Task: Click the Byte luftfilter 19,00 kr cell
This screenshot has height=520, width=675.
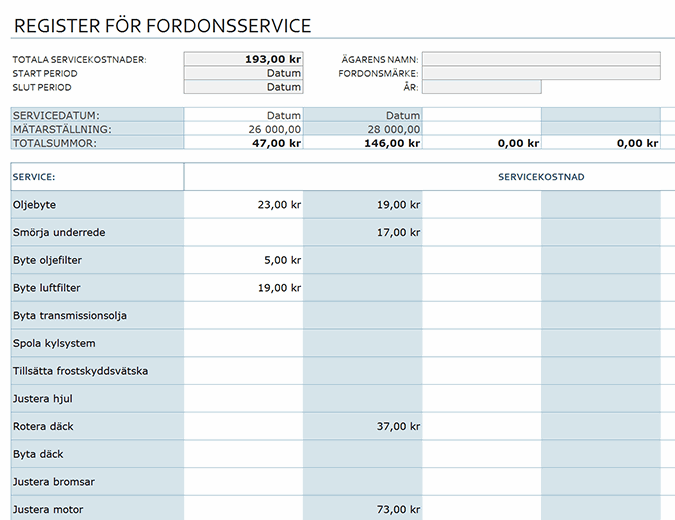Action: [243, 288]
